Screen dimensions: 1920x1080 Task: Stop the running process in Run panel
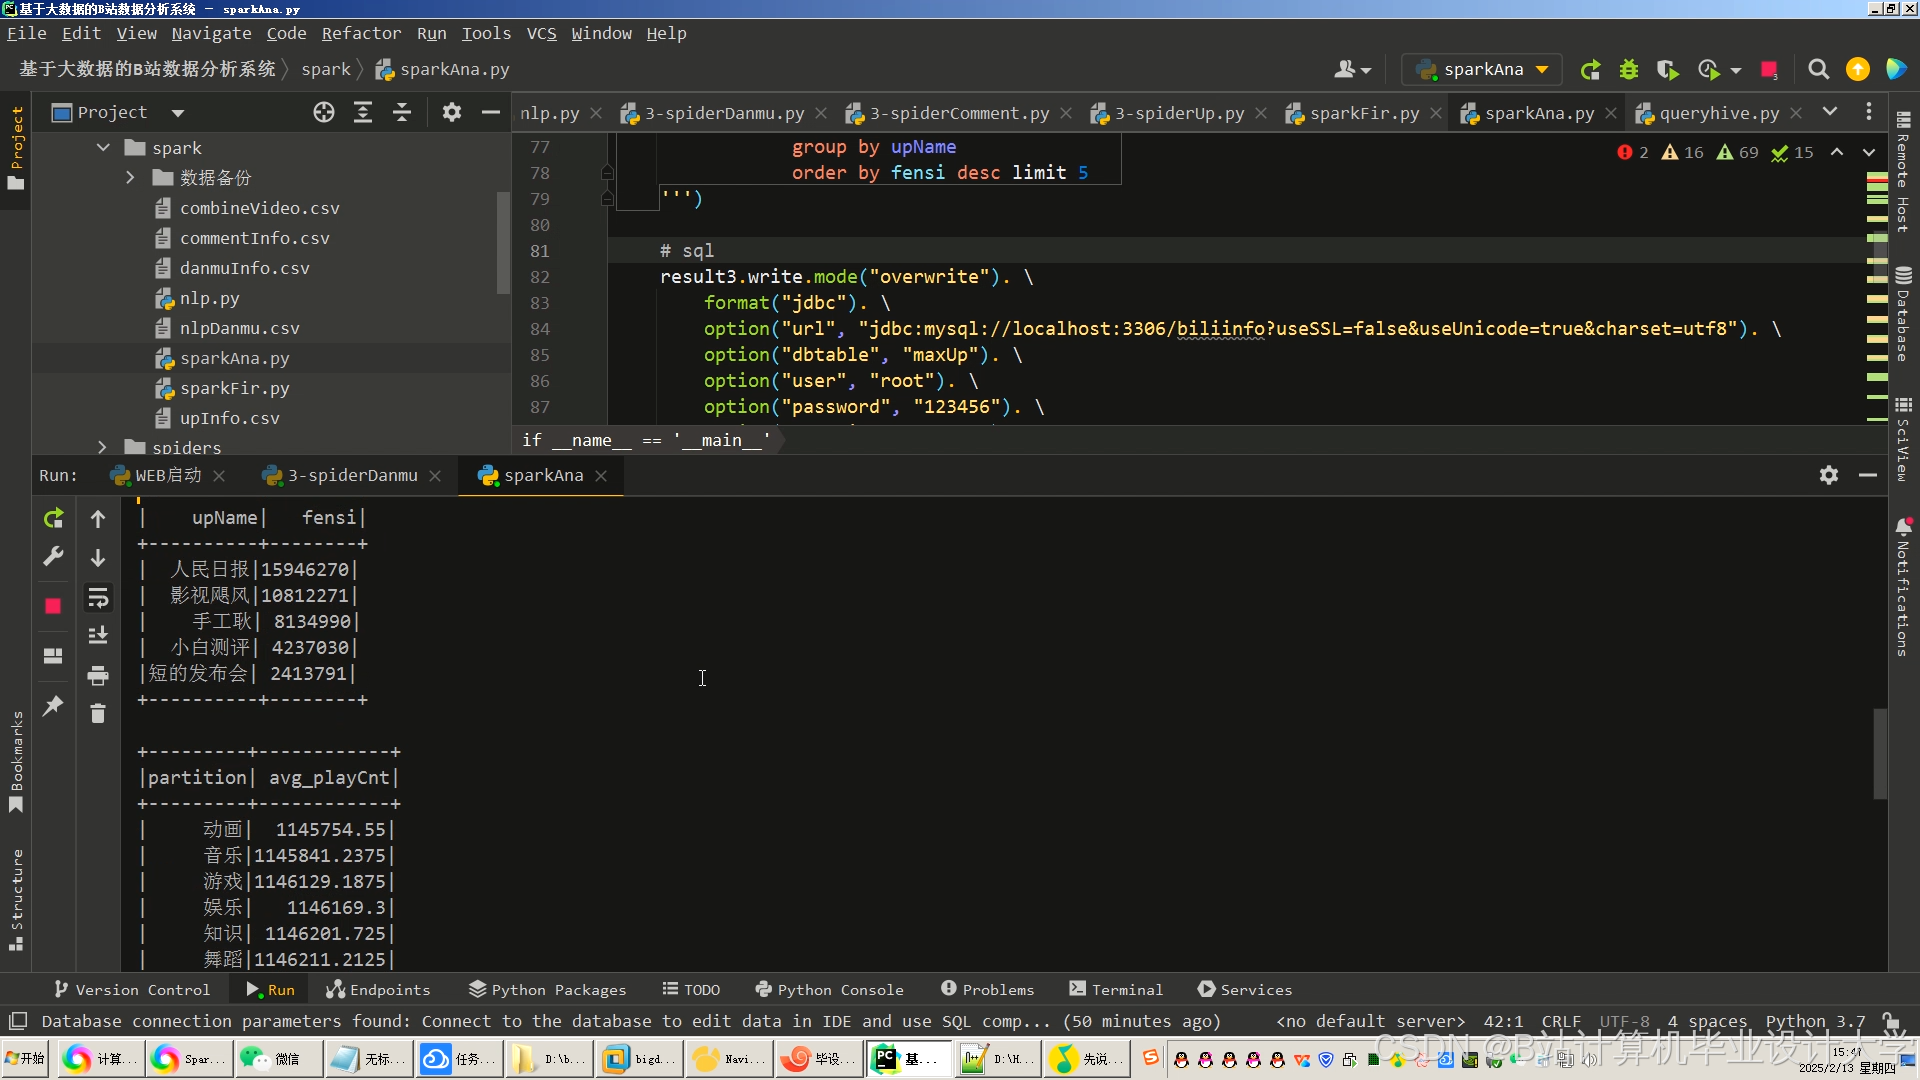tap(53, 606)
